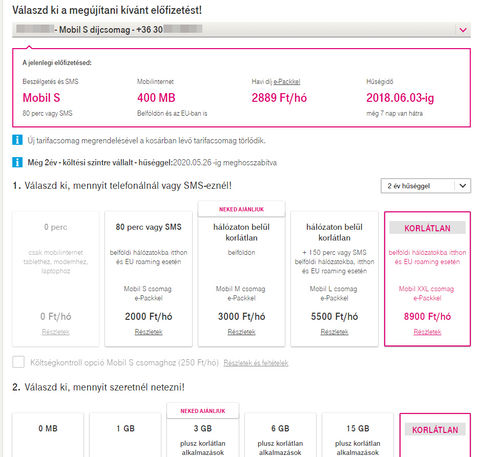The image size is (480, 457).
Task: Choose the Mobil L csomag 5500 Ft/hó card
Action: pos(334,279)
